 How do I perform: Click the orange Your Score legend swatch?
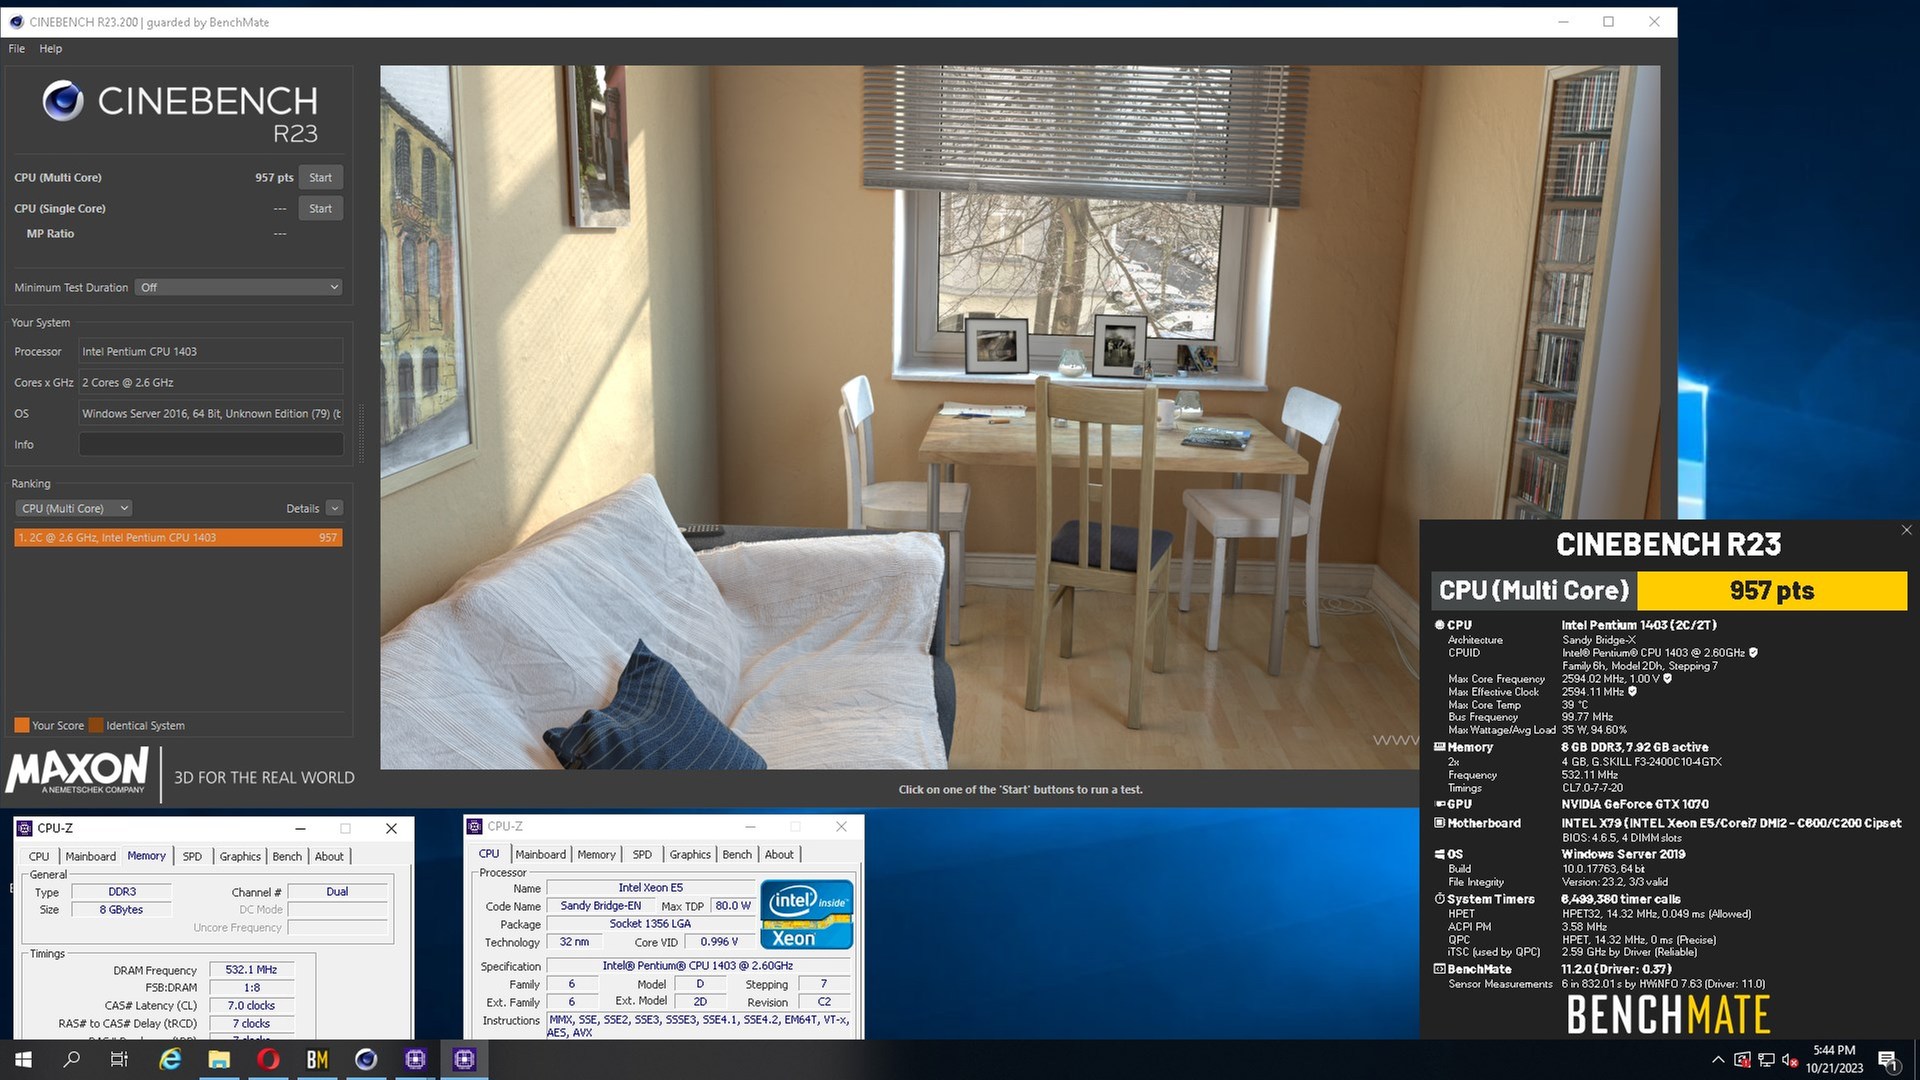21,725
